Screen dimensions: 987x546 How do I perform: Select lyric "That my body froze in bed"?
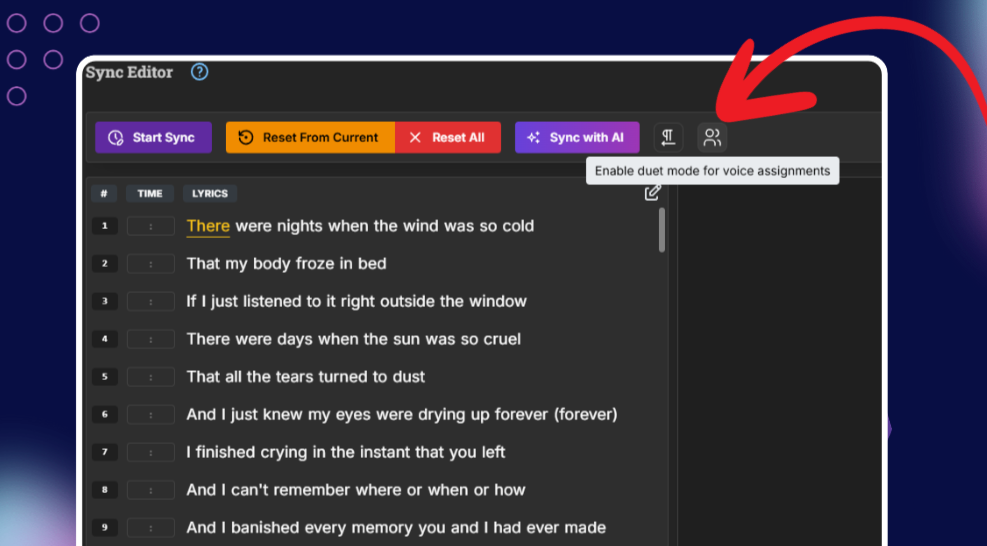[x=286, y=263]
